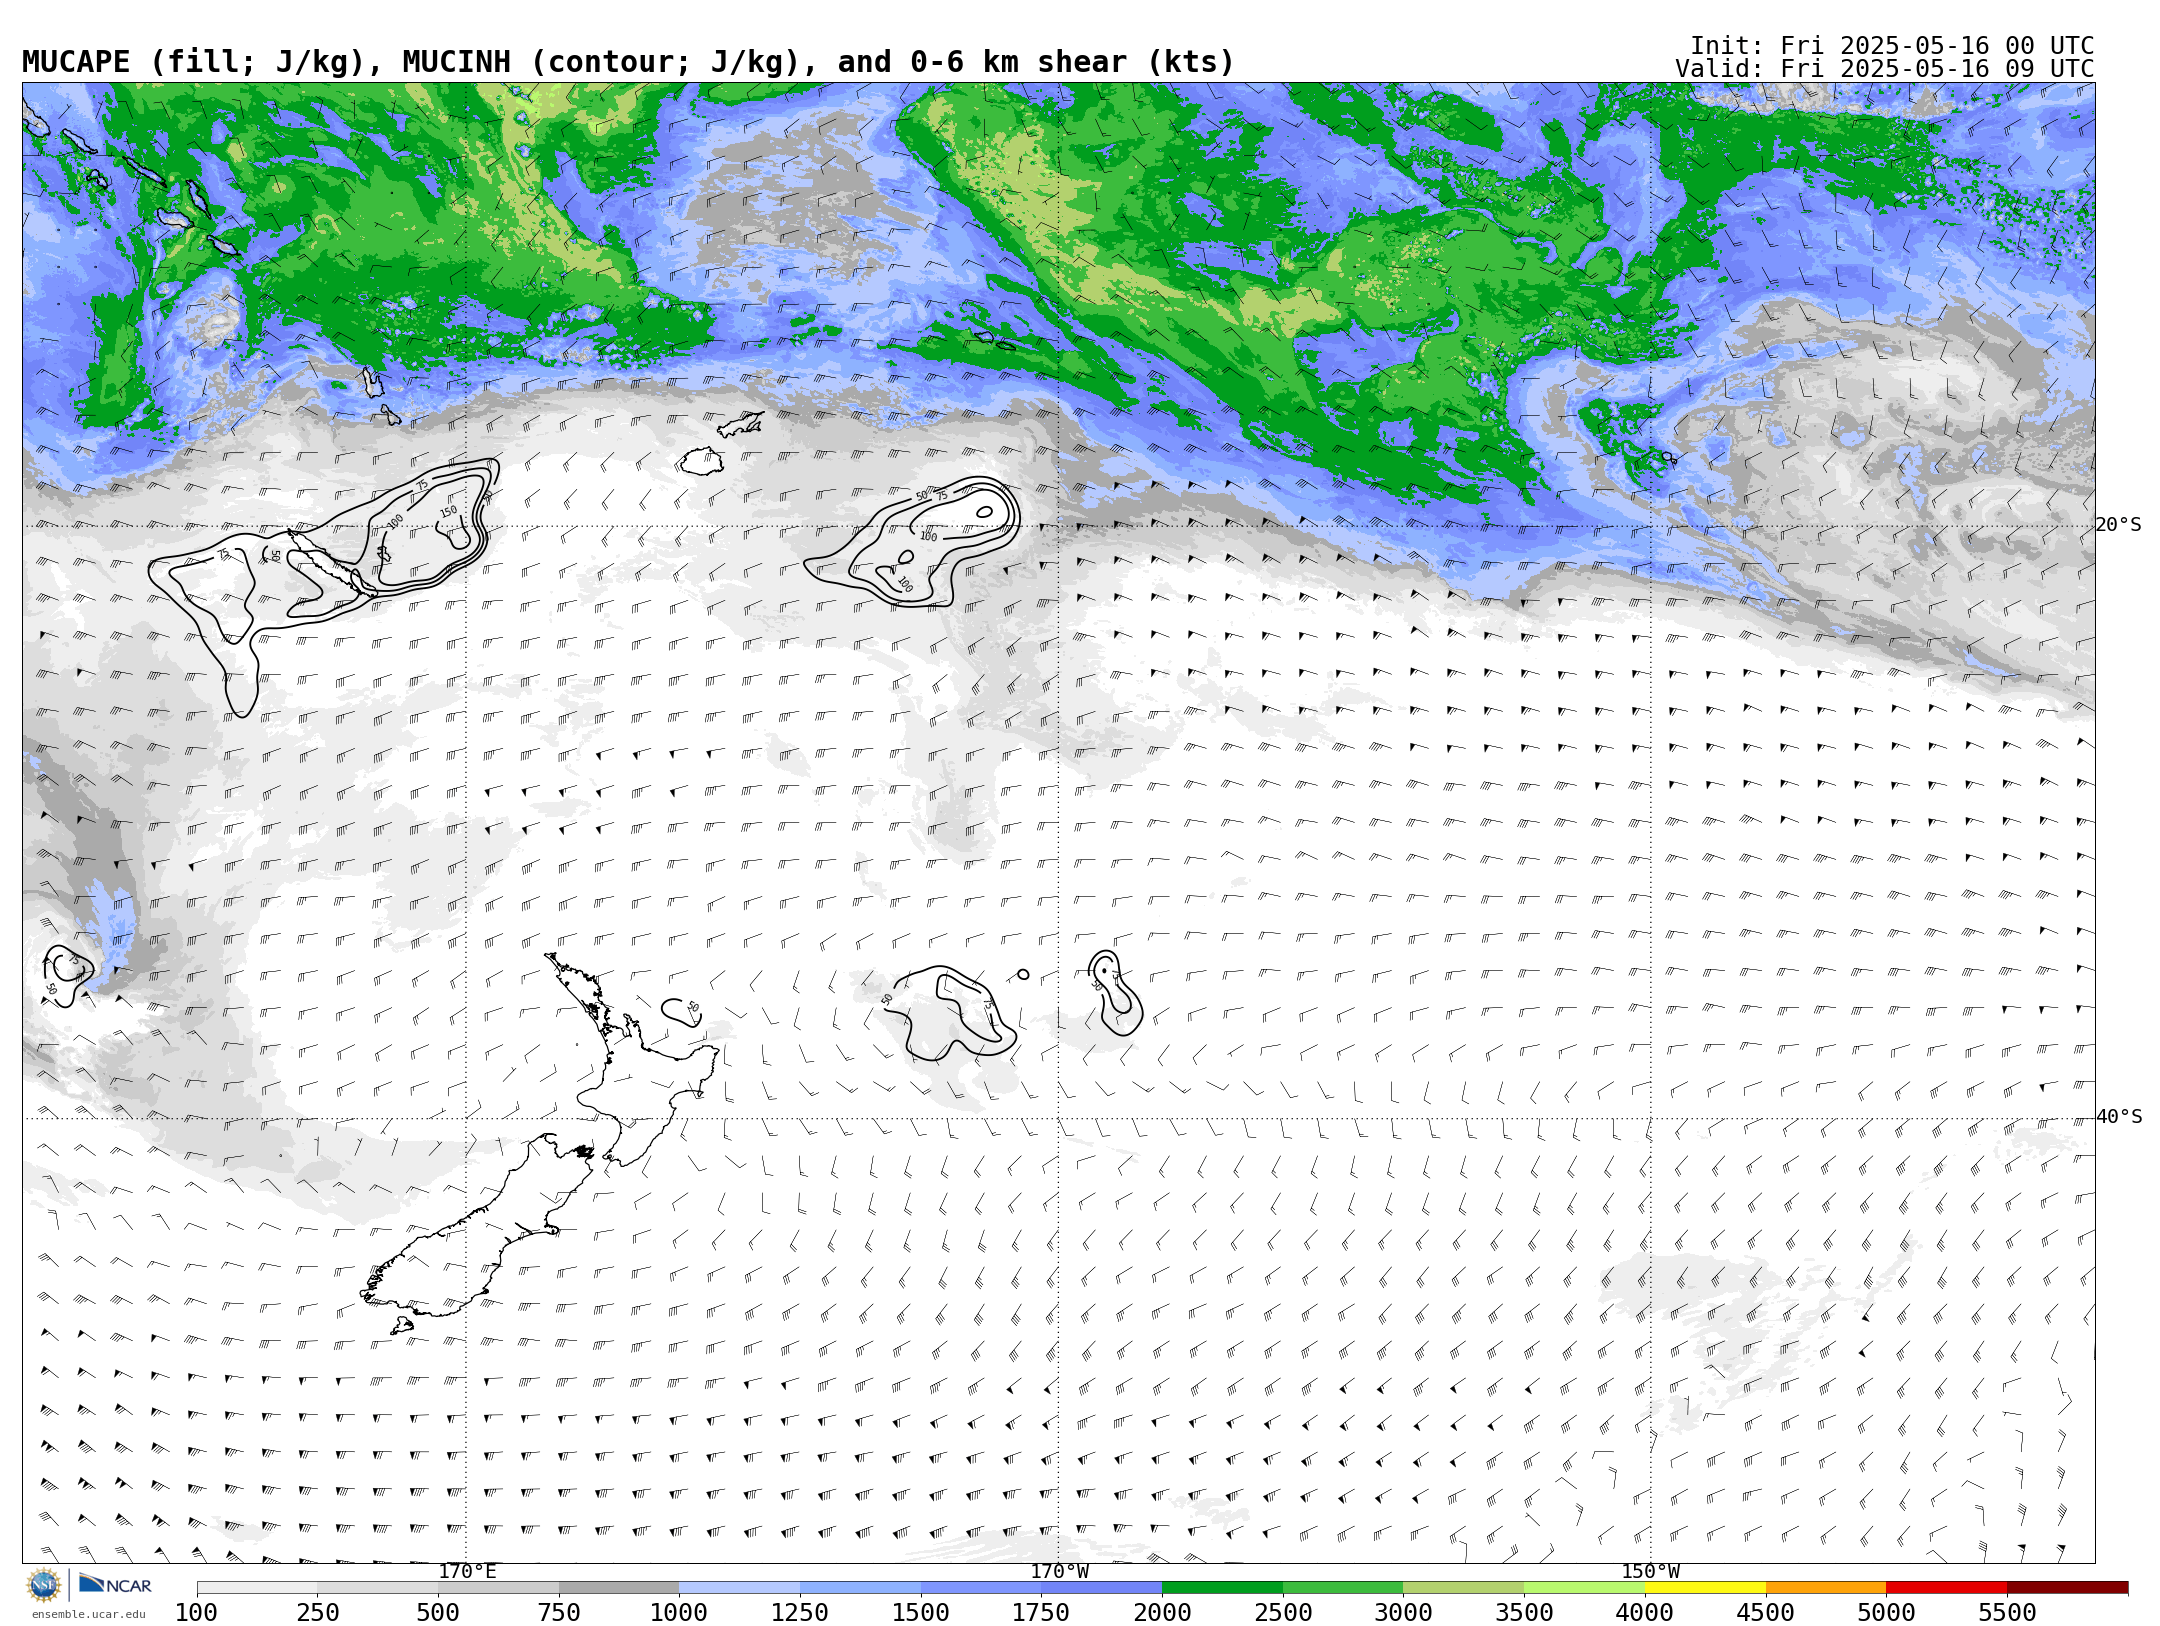
Task: Click the 100 colorbar tick label
Action: [196, 1613]
